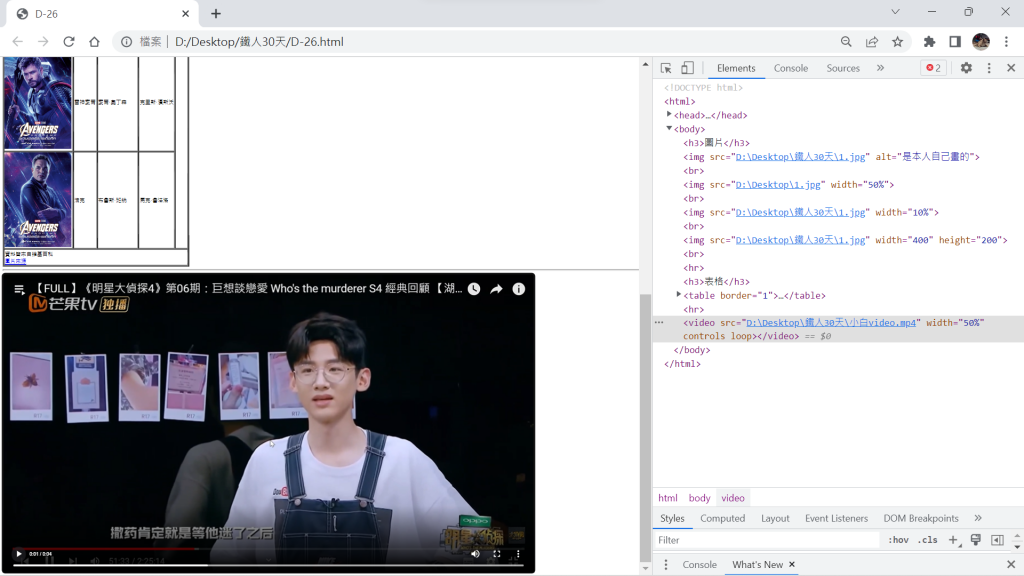Click img src link with width 400

[801, 240]
